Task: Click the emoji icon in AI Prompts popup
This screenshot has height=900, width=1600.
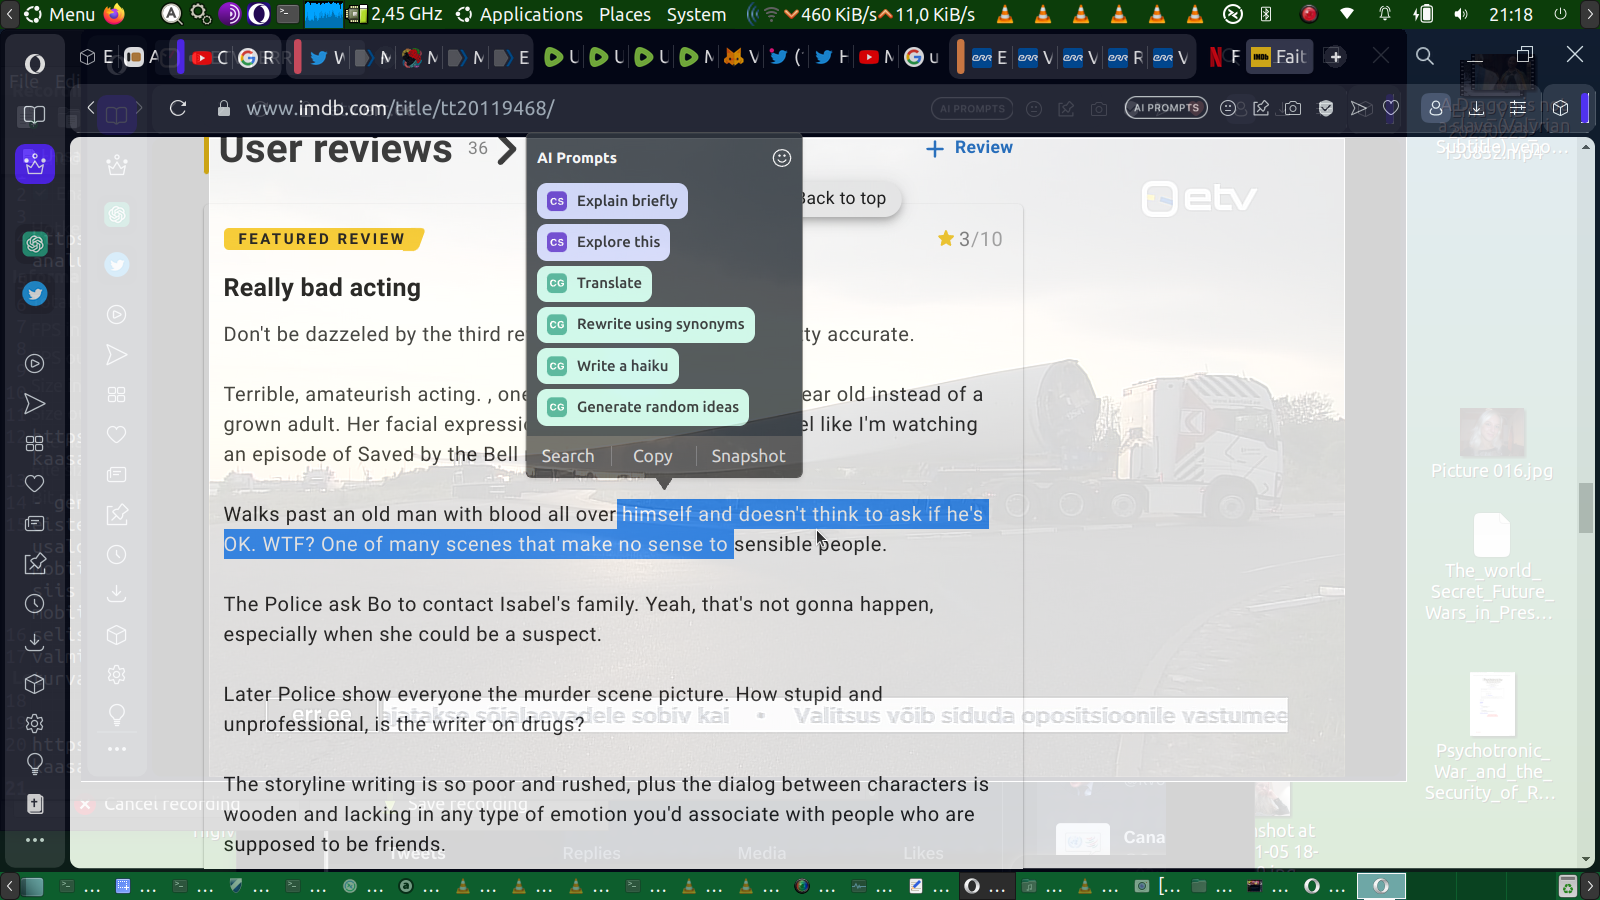Action: [x=782, y=158]
